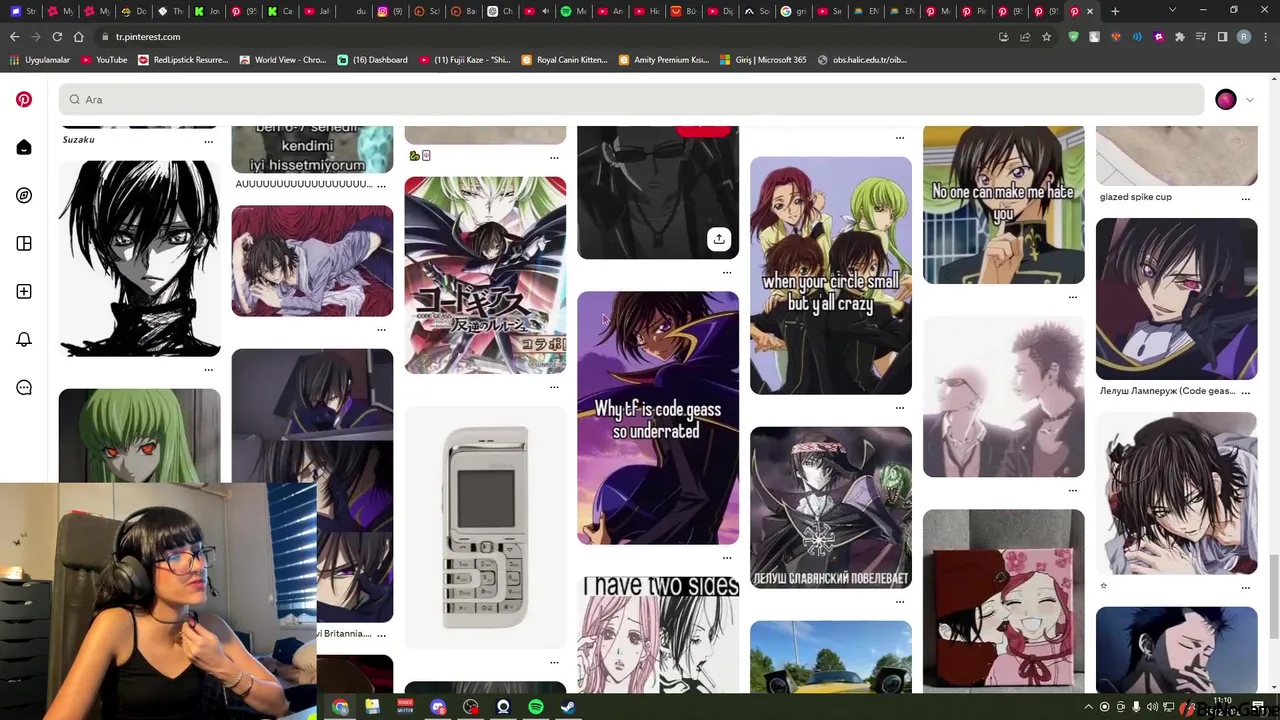The image size is (1280, 720).
Task: Click the Create plus icon in sidebar
Action: click(x=24, y=291)
